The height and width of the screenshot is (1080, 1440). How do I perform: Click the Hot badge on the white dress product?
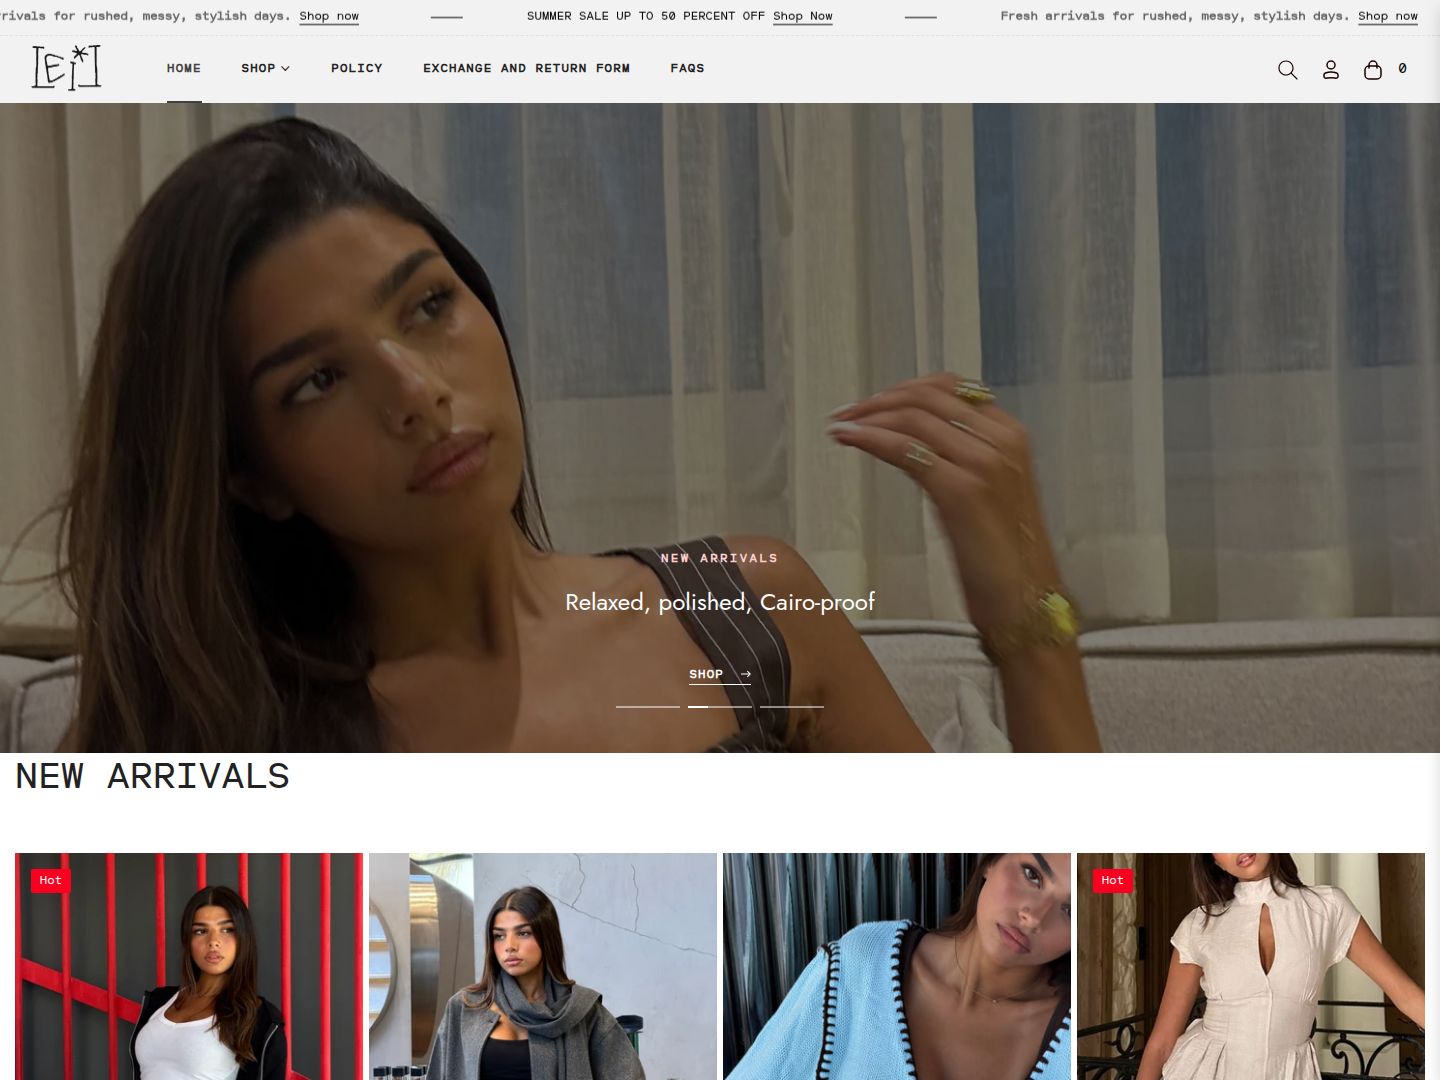pos(1113,880)
